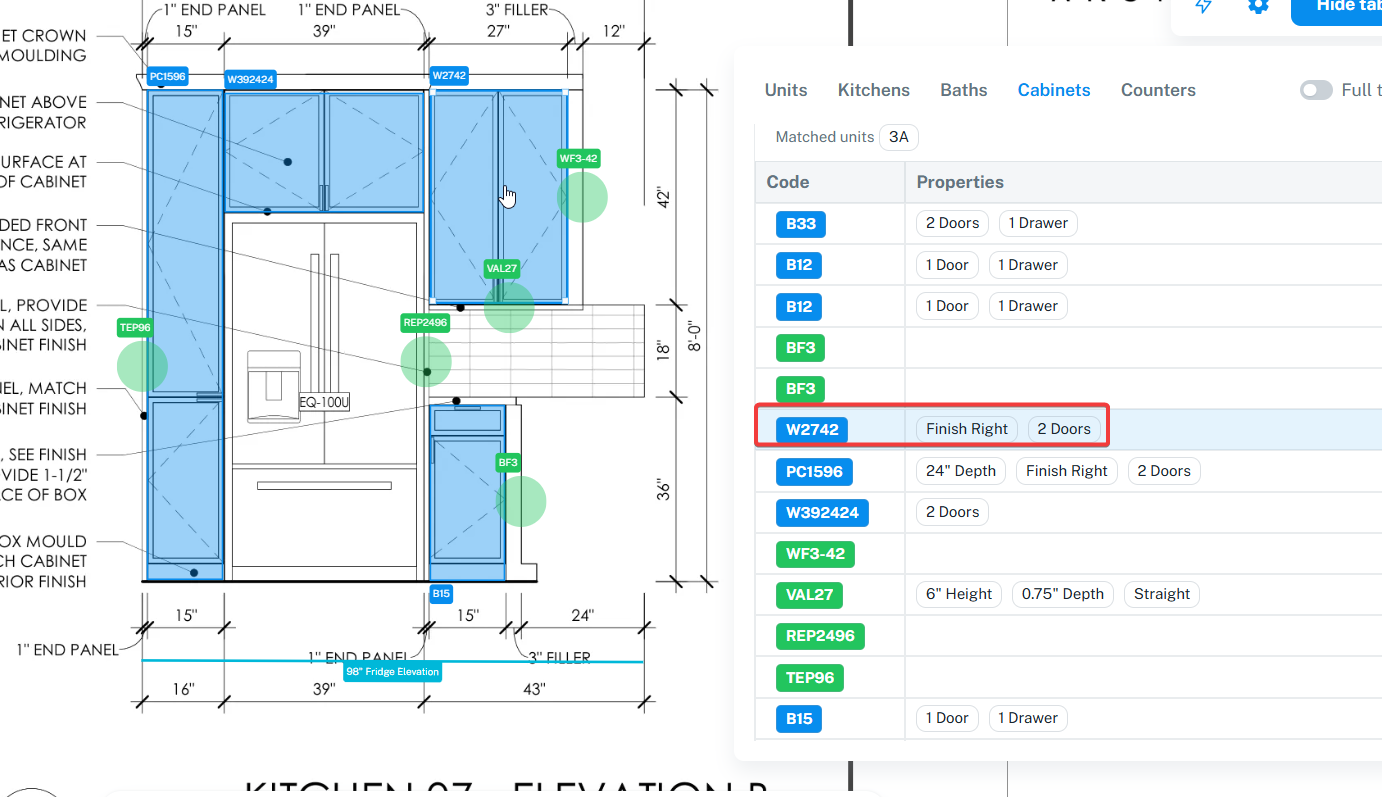The height and width of the screenshot is (797, 1382).
Task: Click the VAL27 tag on the drawing
Action: click(501, 268)
